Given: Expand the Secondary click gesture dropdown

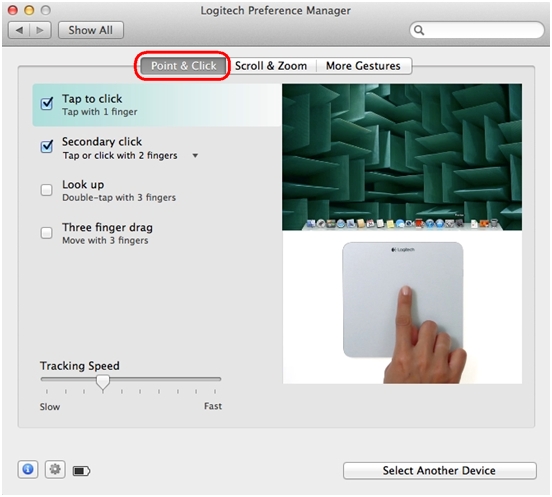Looking at the screenshot, I should coord(195,155).
